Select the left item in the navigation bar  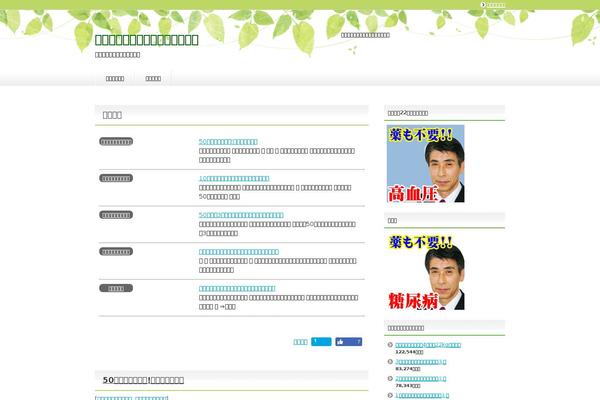click(x=115, y=78)
